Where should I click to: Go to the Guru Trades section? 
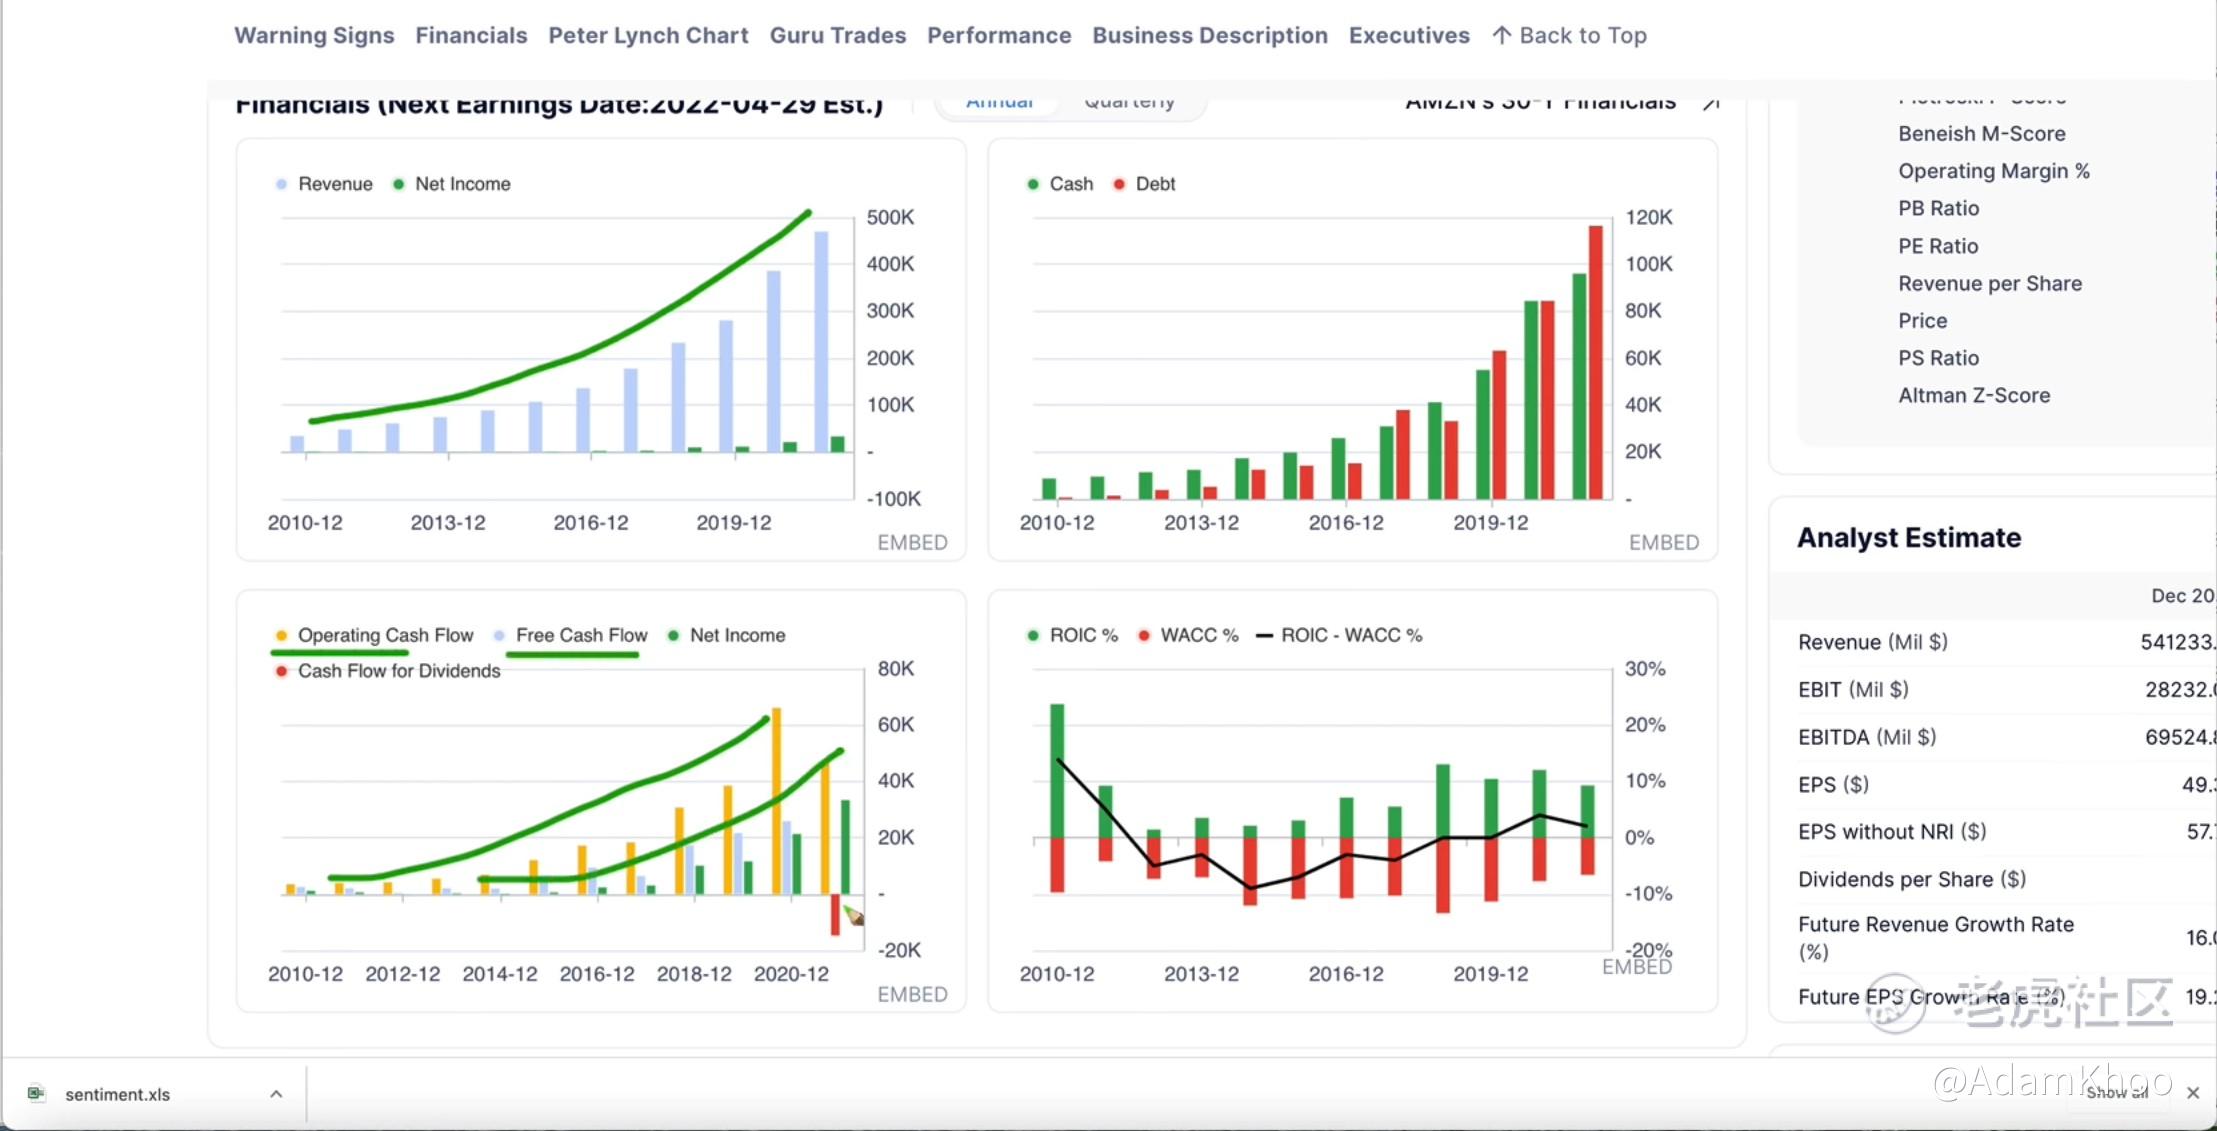(x=837, y=36)
